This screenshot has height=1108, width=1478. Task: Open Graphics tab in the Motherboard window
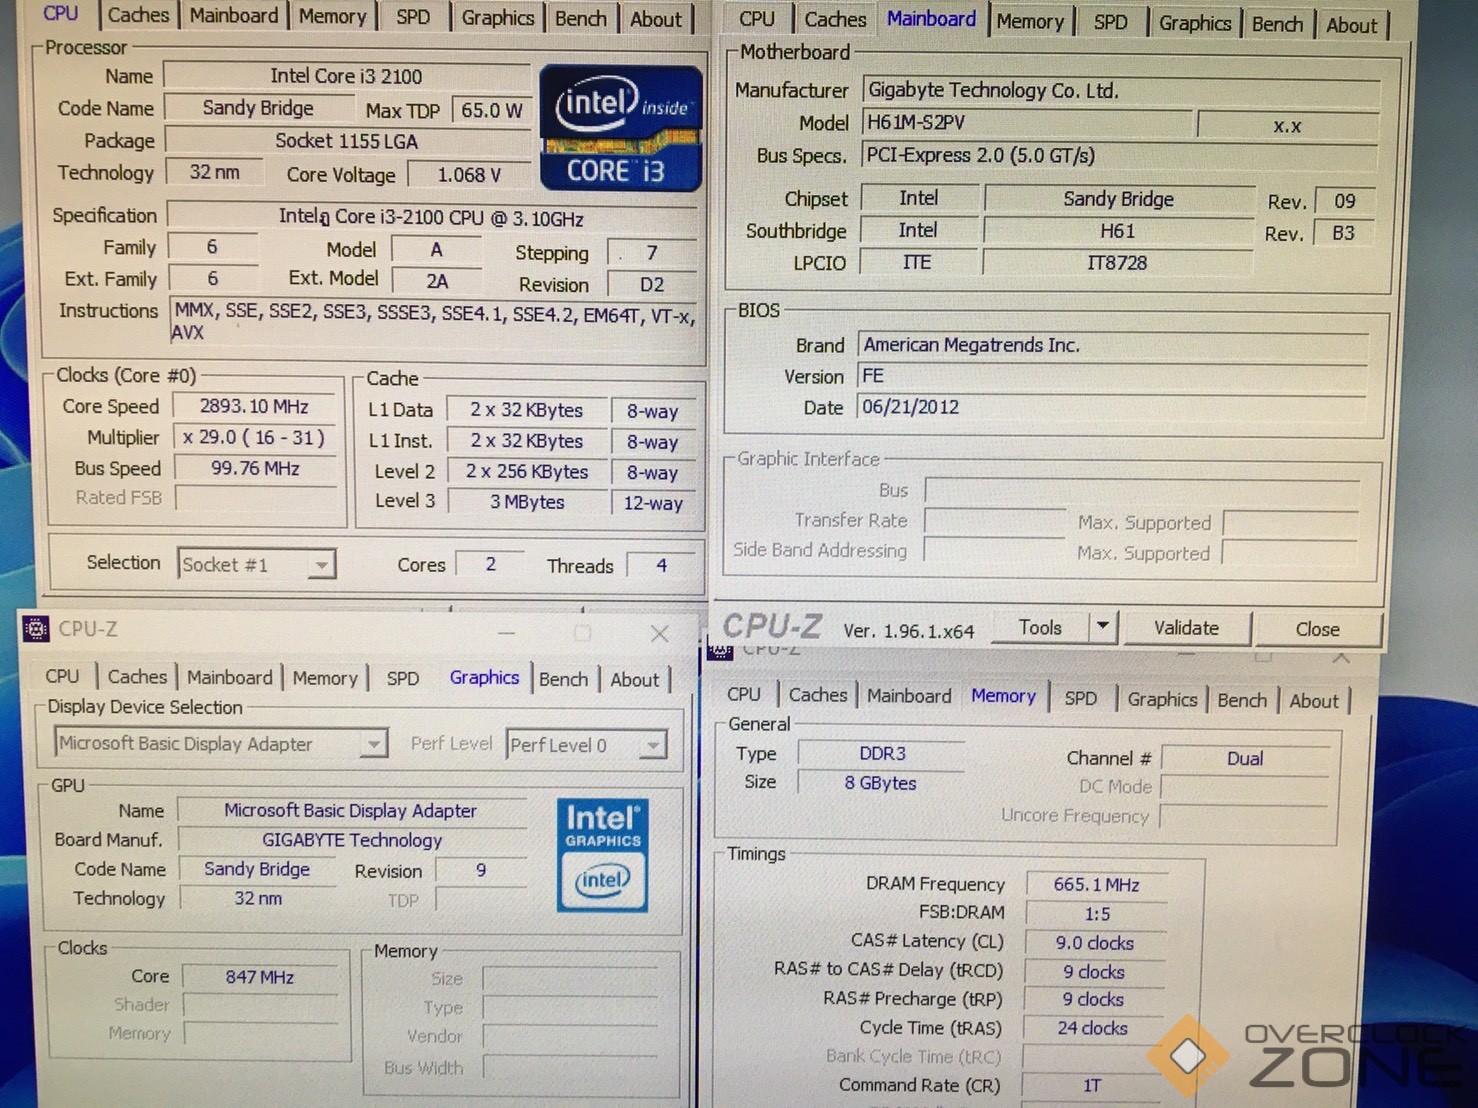tap(1195, 23)
